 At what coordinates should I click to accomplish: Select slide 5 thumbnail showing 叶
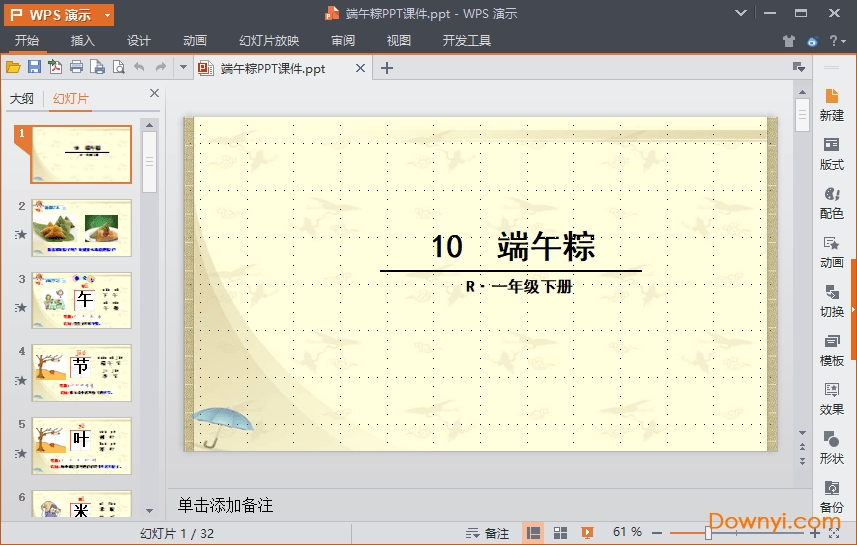point(81,446)
